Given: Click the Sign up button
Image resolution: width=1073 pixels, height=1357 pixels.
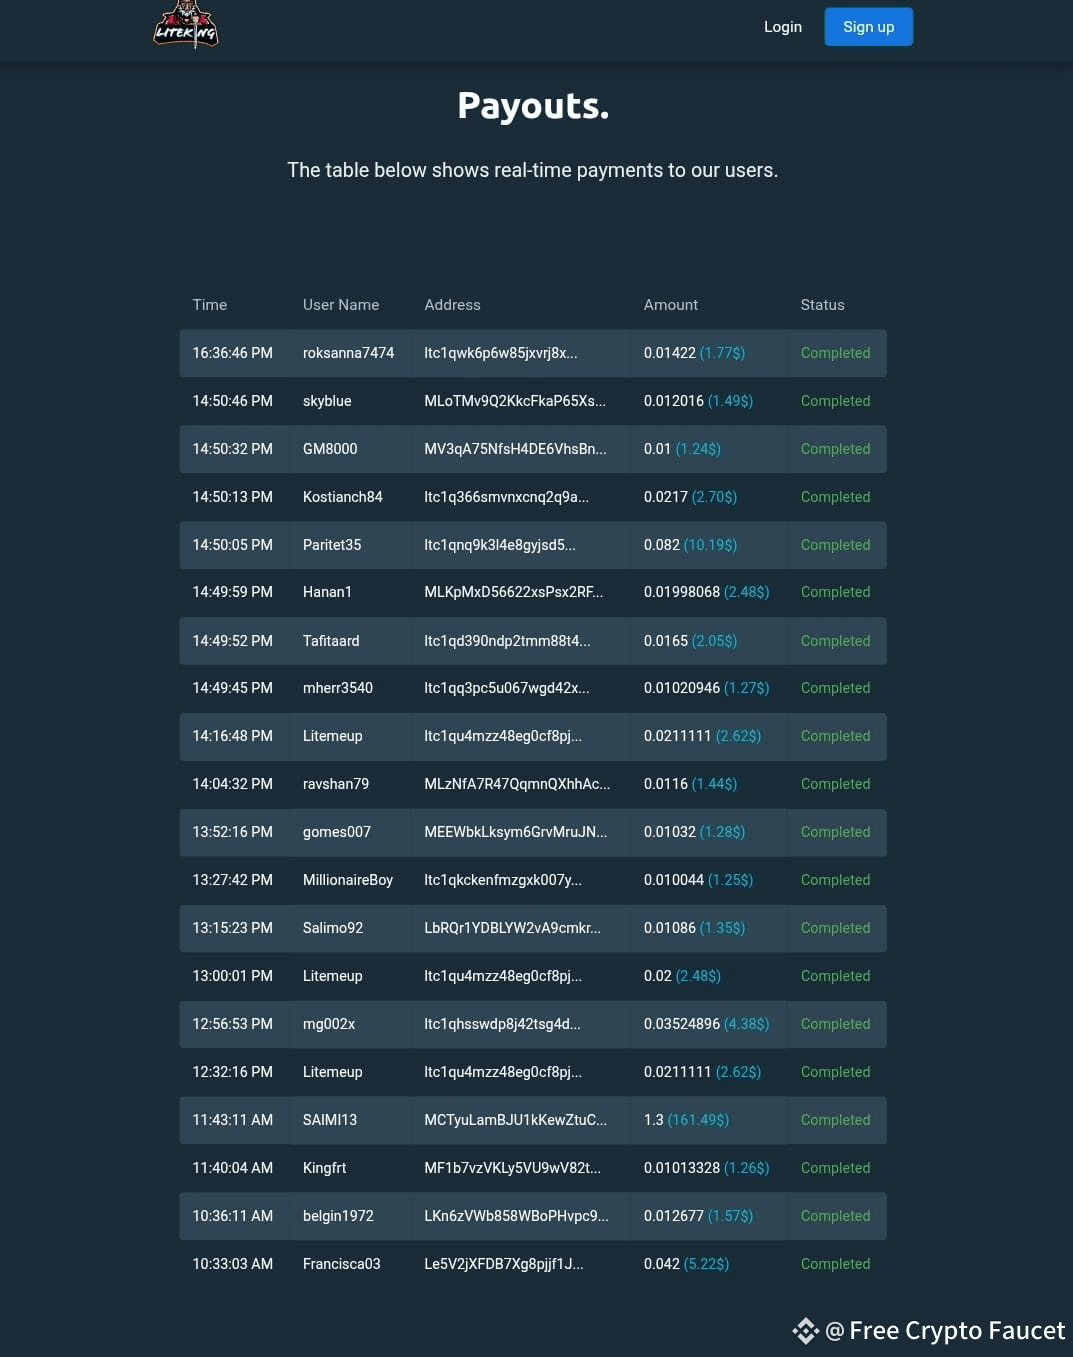Looking at the screenshot, I should click(869, 27).
